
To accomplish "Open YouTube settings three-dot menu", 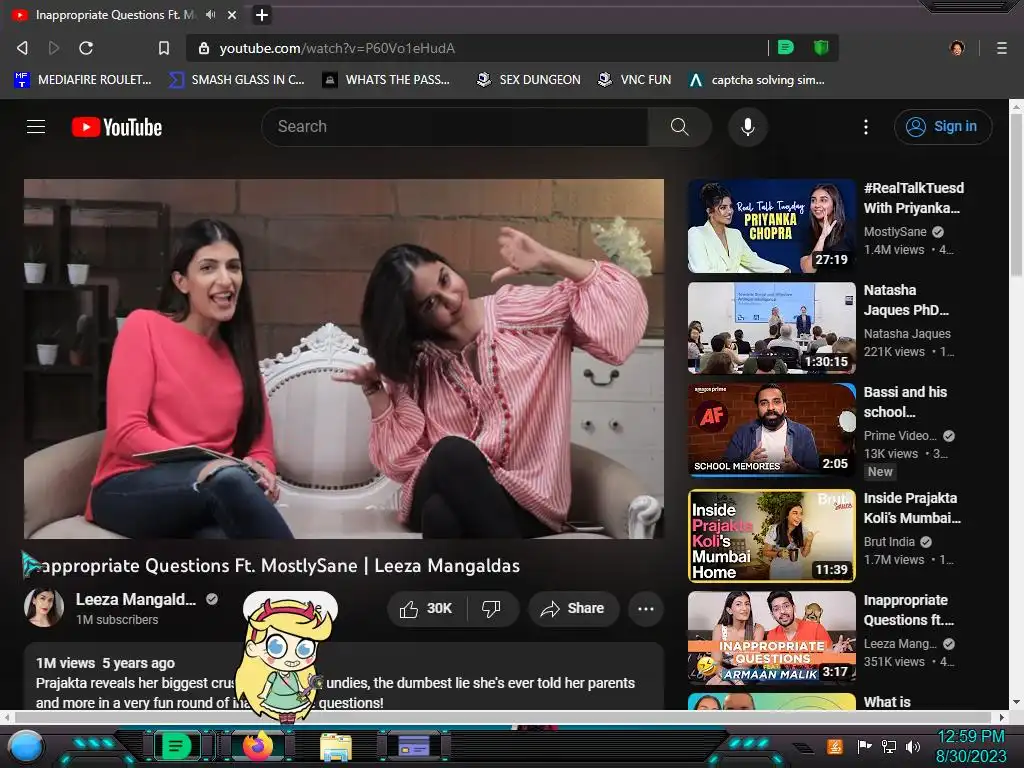I will tap(866, 127).
